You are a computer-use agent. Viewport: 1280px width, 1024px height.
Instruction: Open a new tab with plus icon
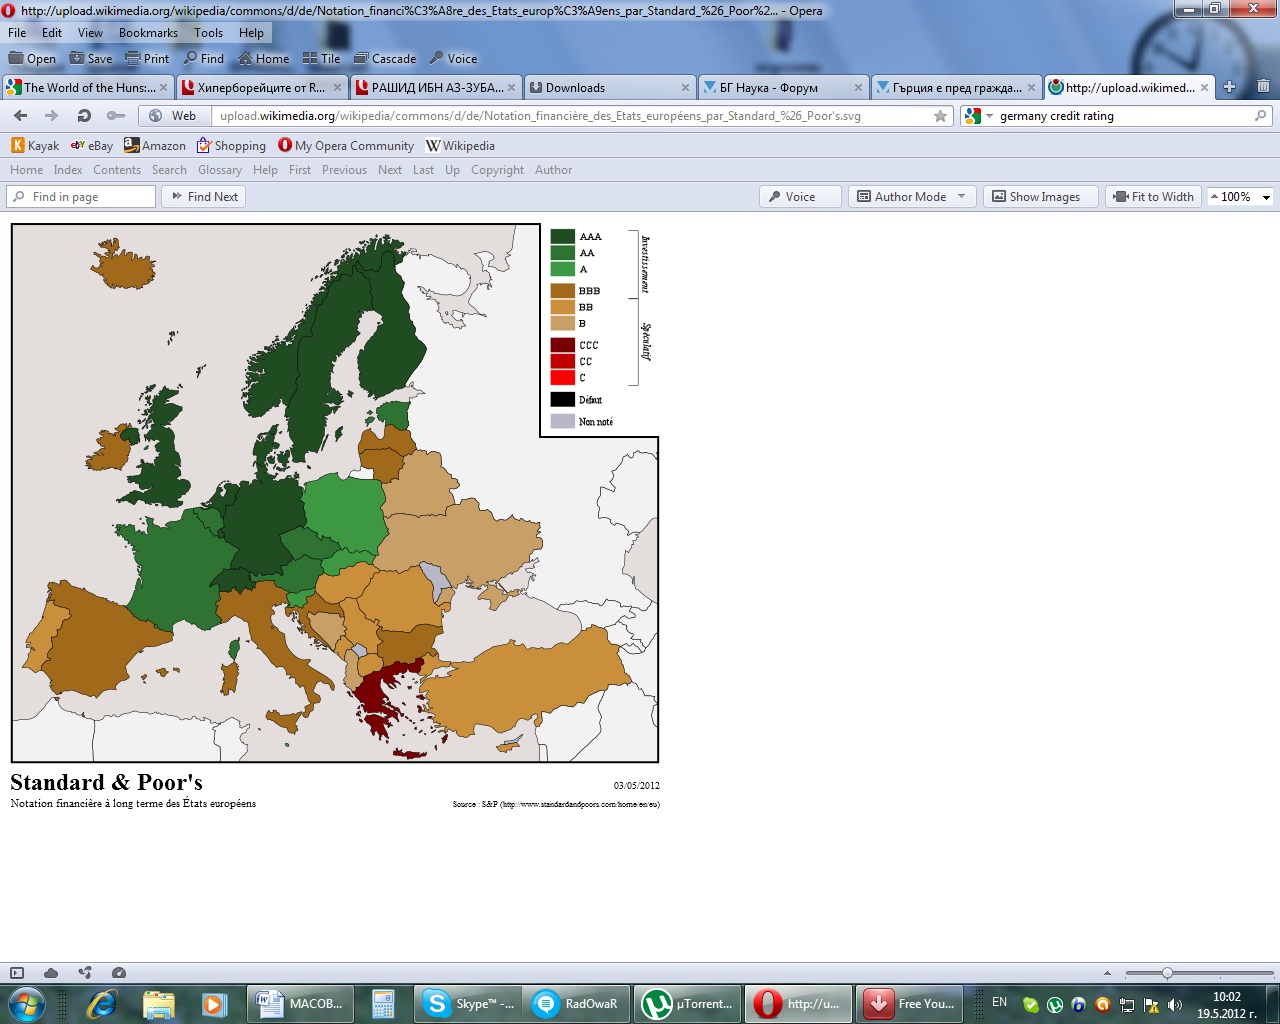tap(1229, 87)
